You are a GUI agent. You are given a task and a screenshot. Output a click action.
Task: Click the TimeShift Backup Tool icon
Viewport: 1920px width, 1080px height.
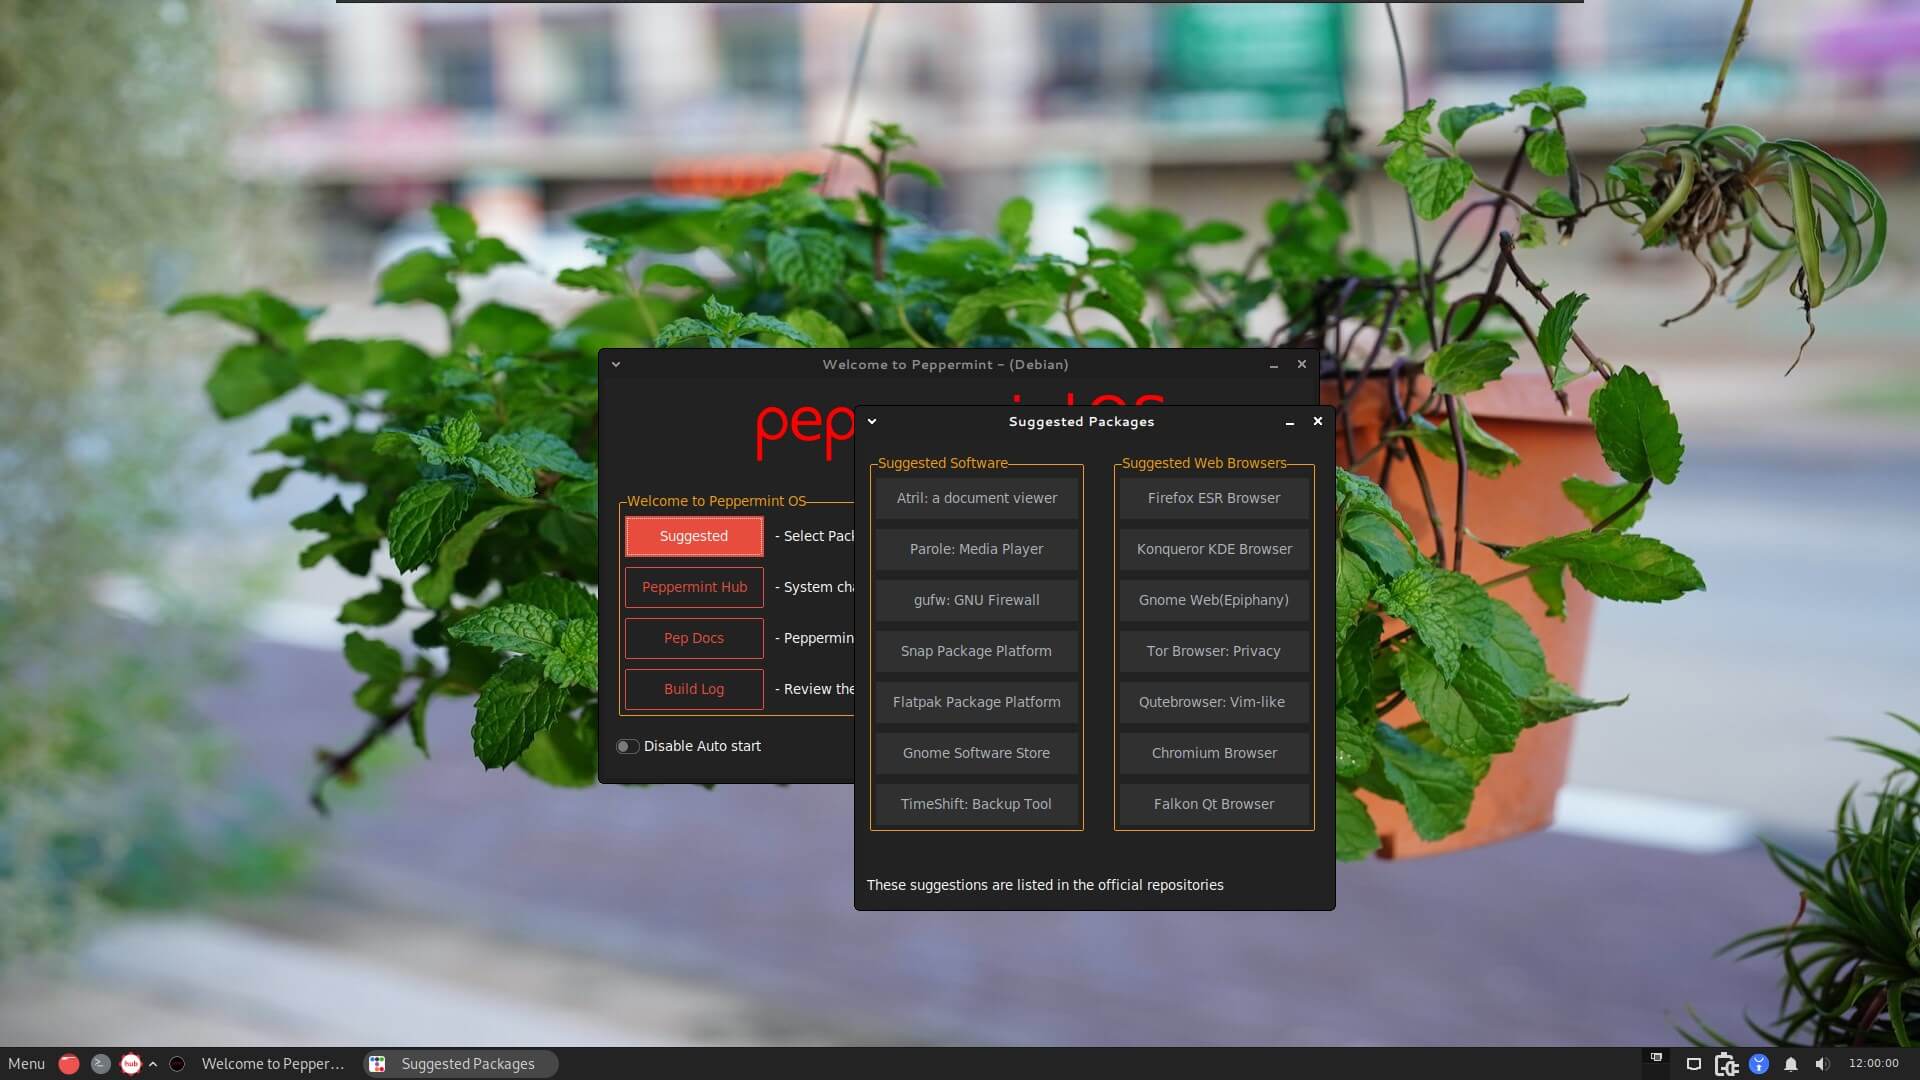976,803
